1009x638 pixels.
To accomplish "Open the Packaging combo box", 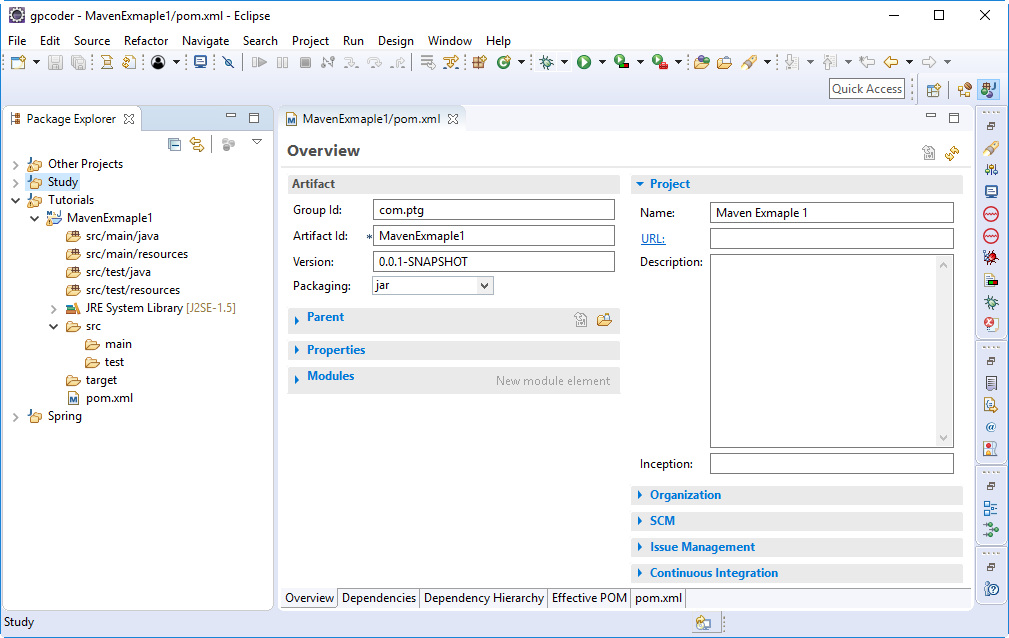I will [433, 286].
